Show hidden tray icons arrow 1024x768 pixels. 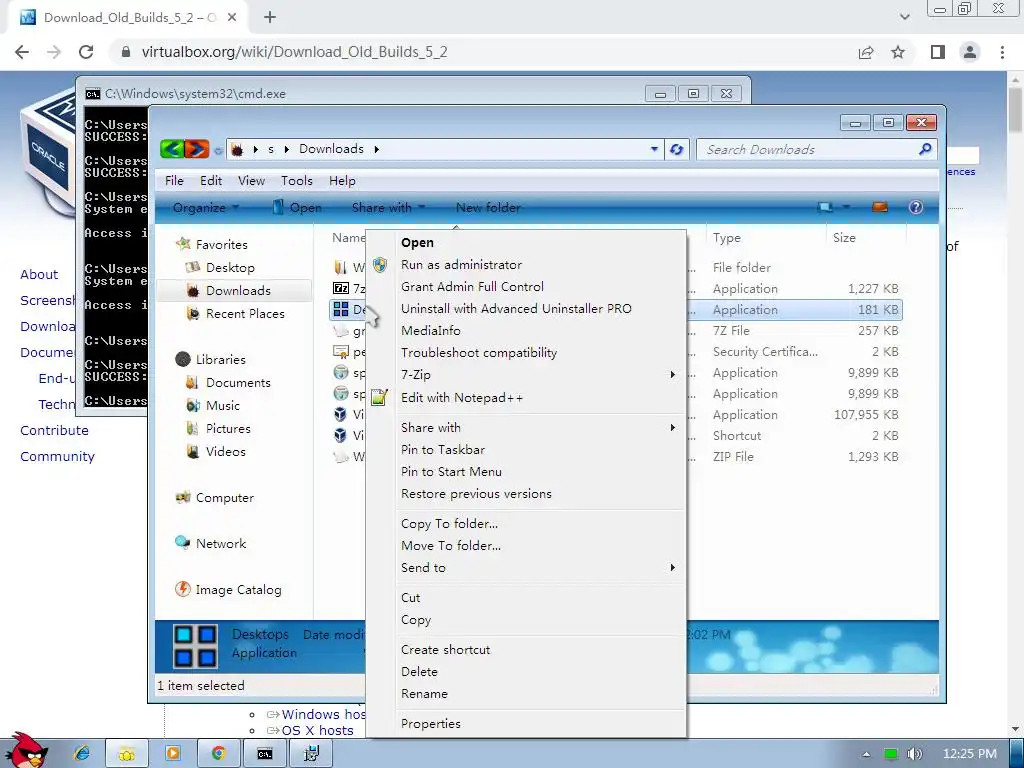click(x=866, y=754)
